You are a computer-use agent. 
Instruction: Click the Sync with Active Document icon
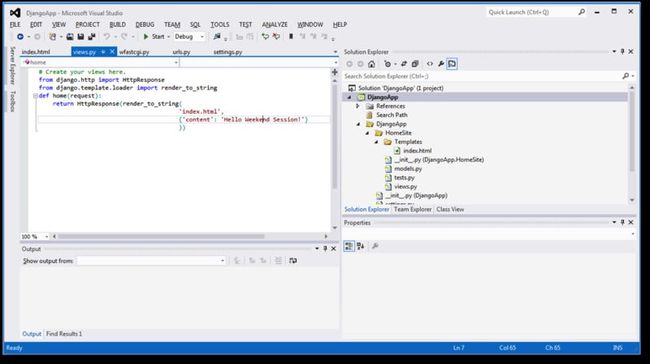[x=404, y=64]
